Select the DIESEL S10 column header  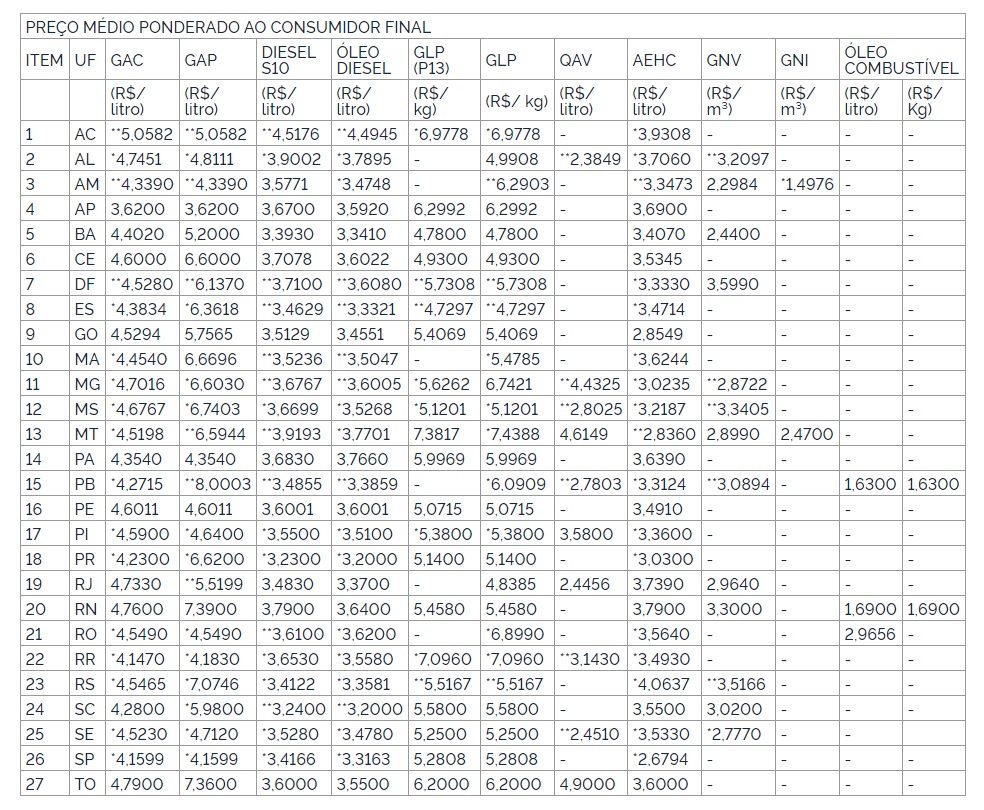pyautogui.click(x=288, y=60)
